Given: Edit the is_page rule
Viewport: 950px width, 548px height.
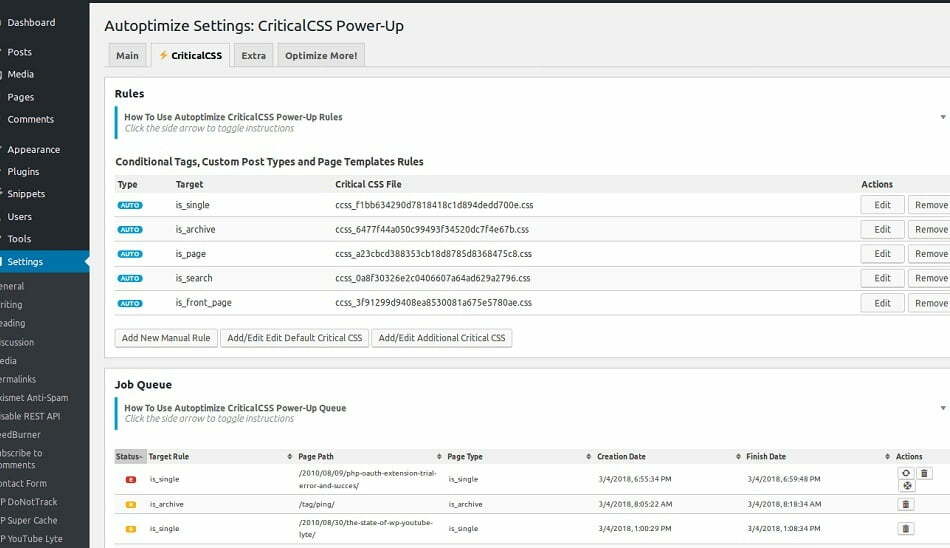Looking at the screenshot, I should [x=882, y=253].
